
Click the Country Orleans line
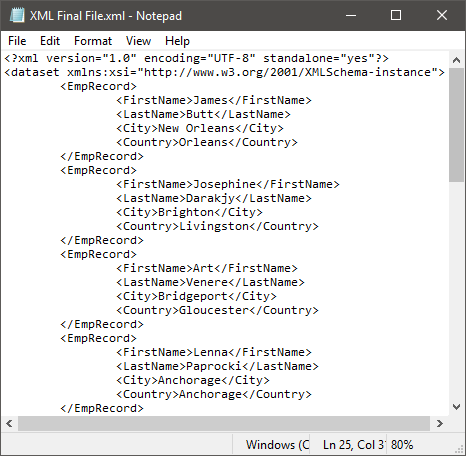tap(207, 142)
